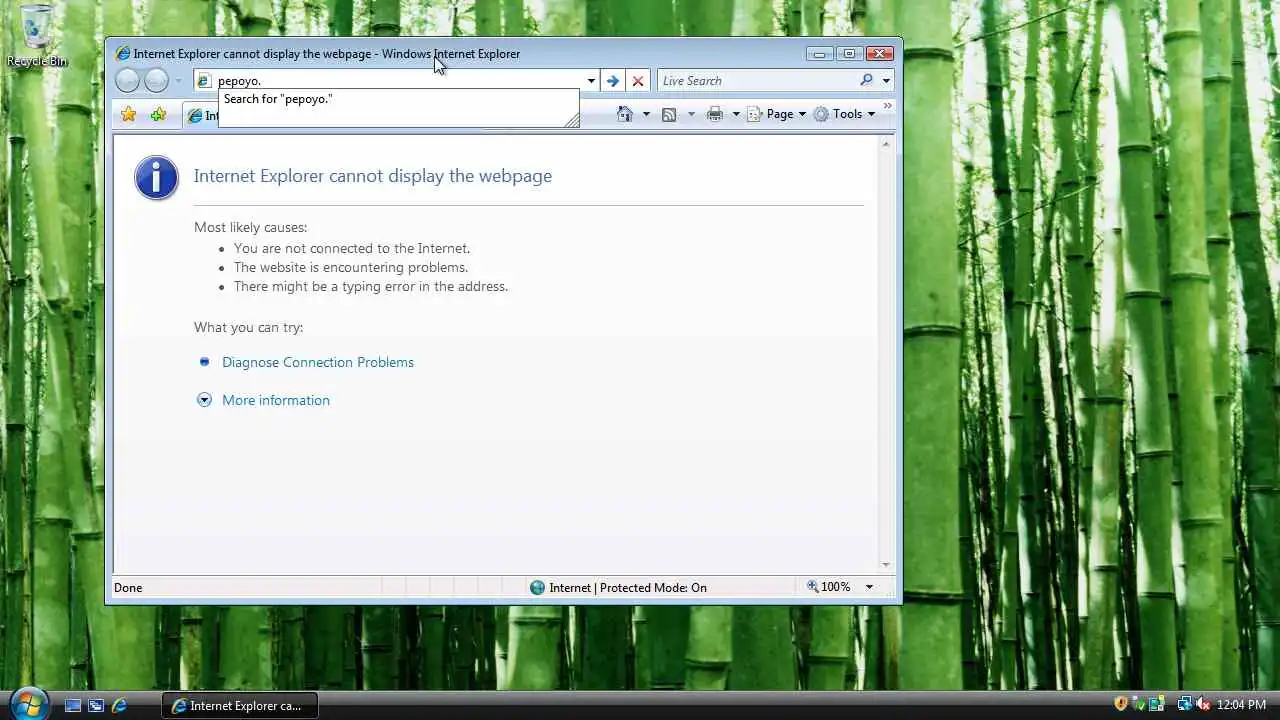Expand the toolbar overflow chevron
This screenshot has height=720, width=1280.
click(887, 106)
